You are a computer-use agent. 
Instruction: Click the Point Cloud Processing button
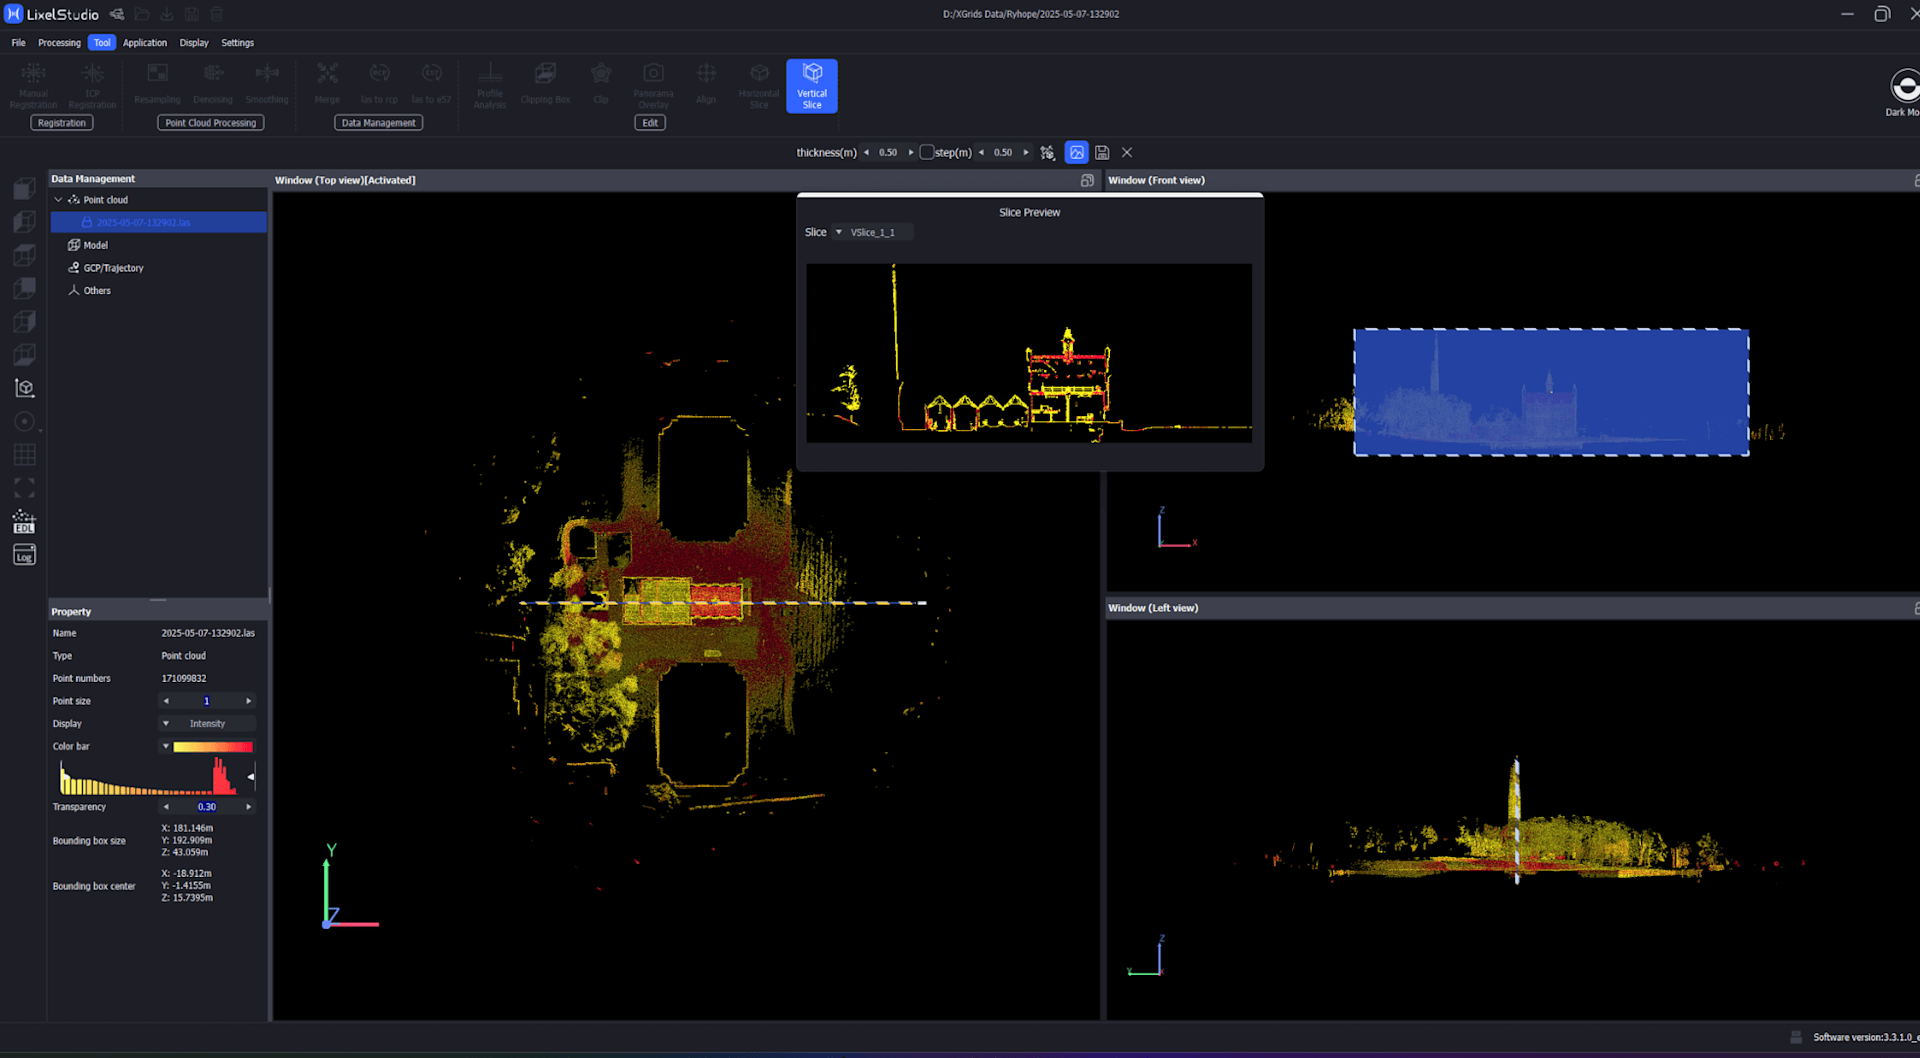pos(210,123)
